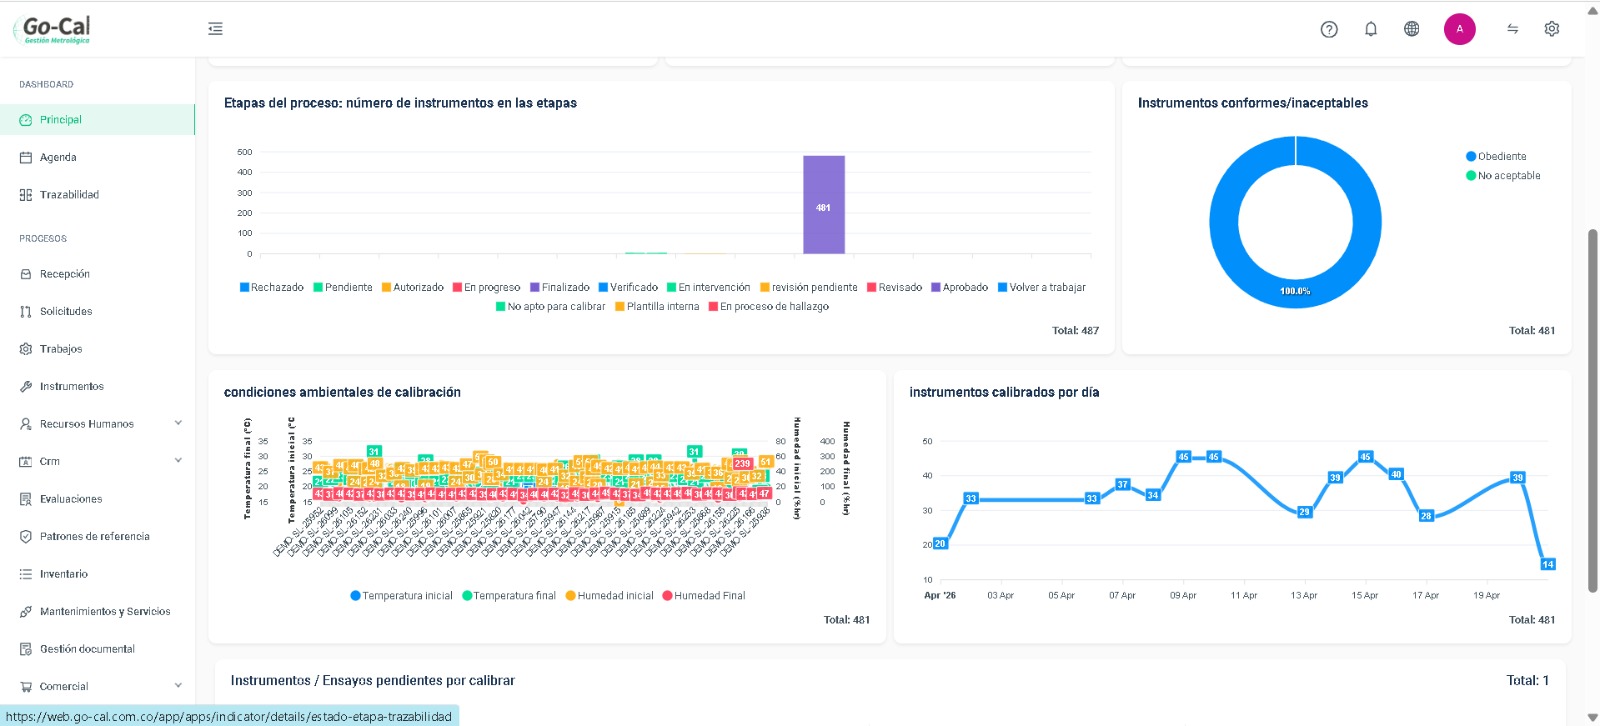The height and width of the screenshot is (726, 1600).
Task: Toggle the Revisado legend entry
Action: click(x=895, y=288)
